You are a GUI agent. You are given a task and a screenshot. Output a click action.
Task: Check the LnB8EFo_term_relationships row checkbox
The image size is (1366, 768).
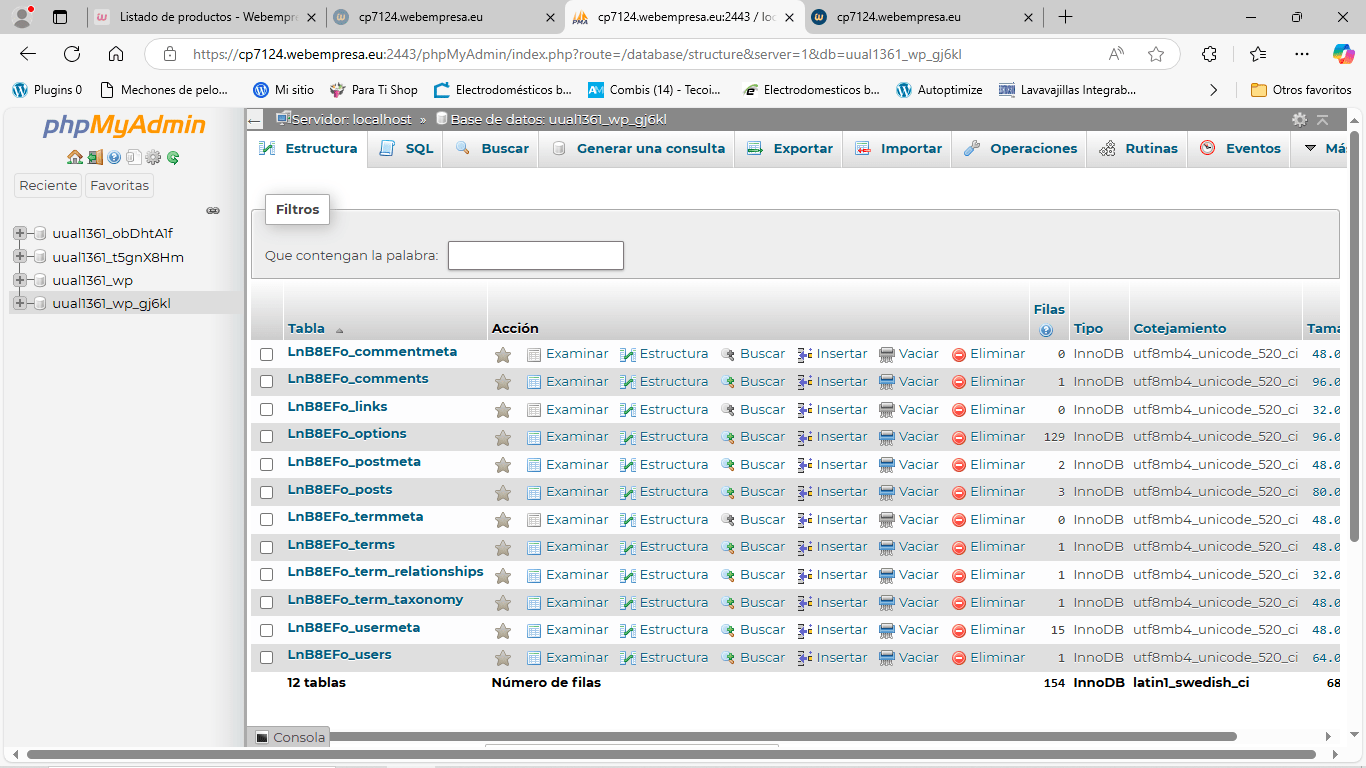point(266,575)
